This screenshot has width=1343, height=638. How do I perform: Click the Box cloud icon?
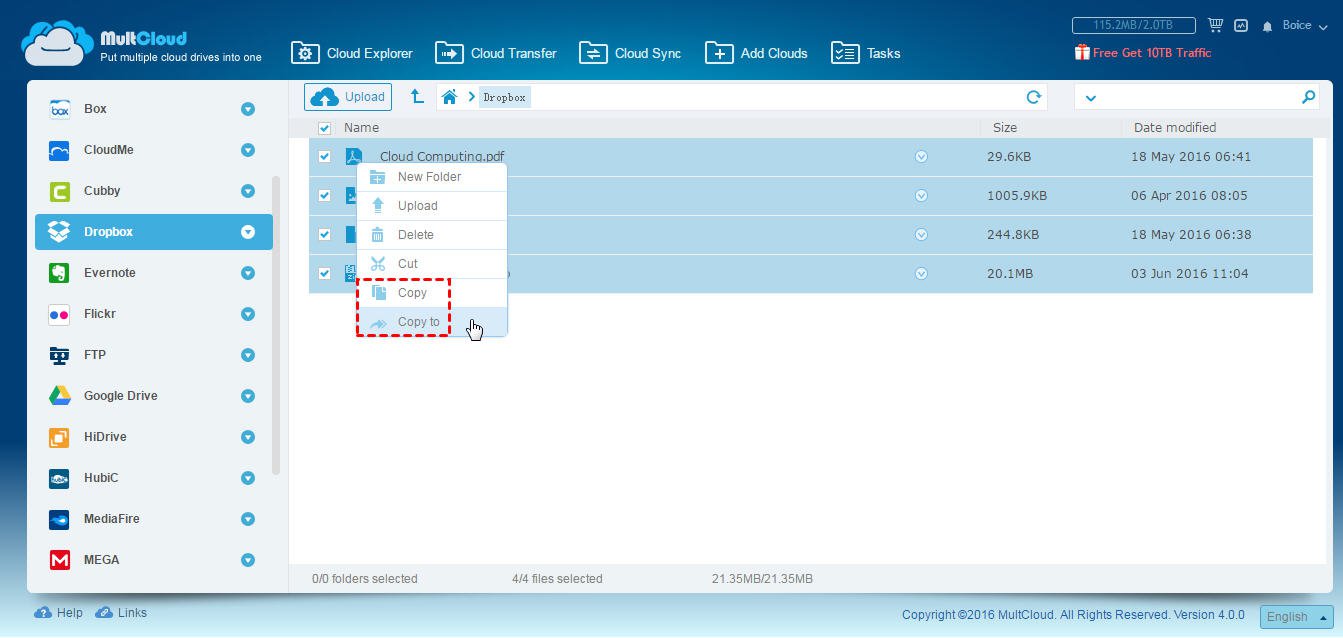point(59,109)
